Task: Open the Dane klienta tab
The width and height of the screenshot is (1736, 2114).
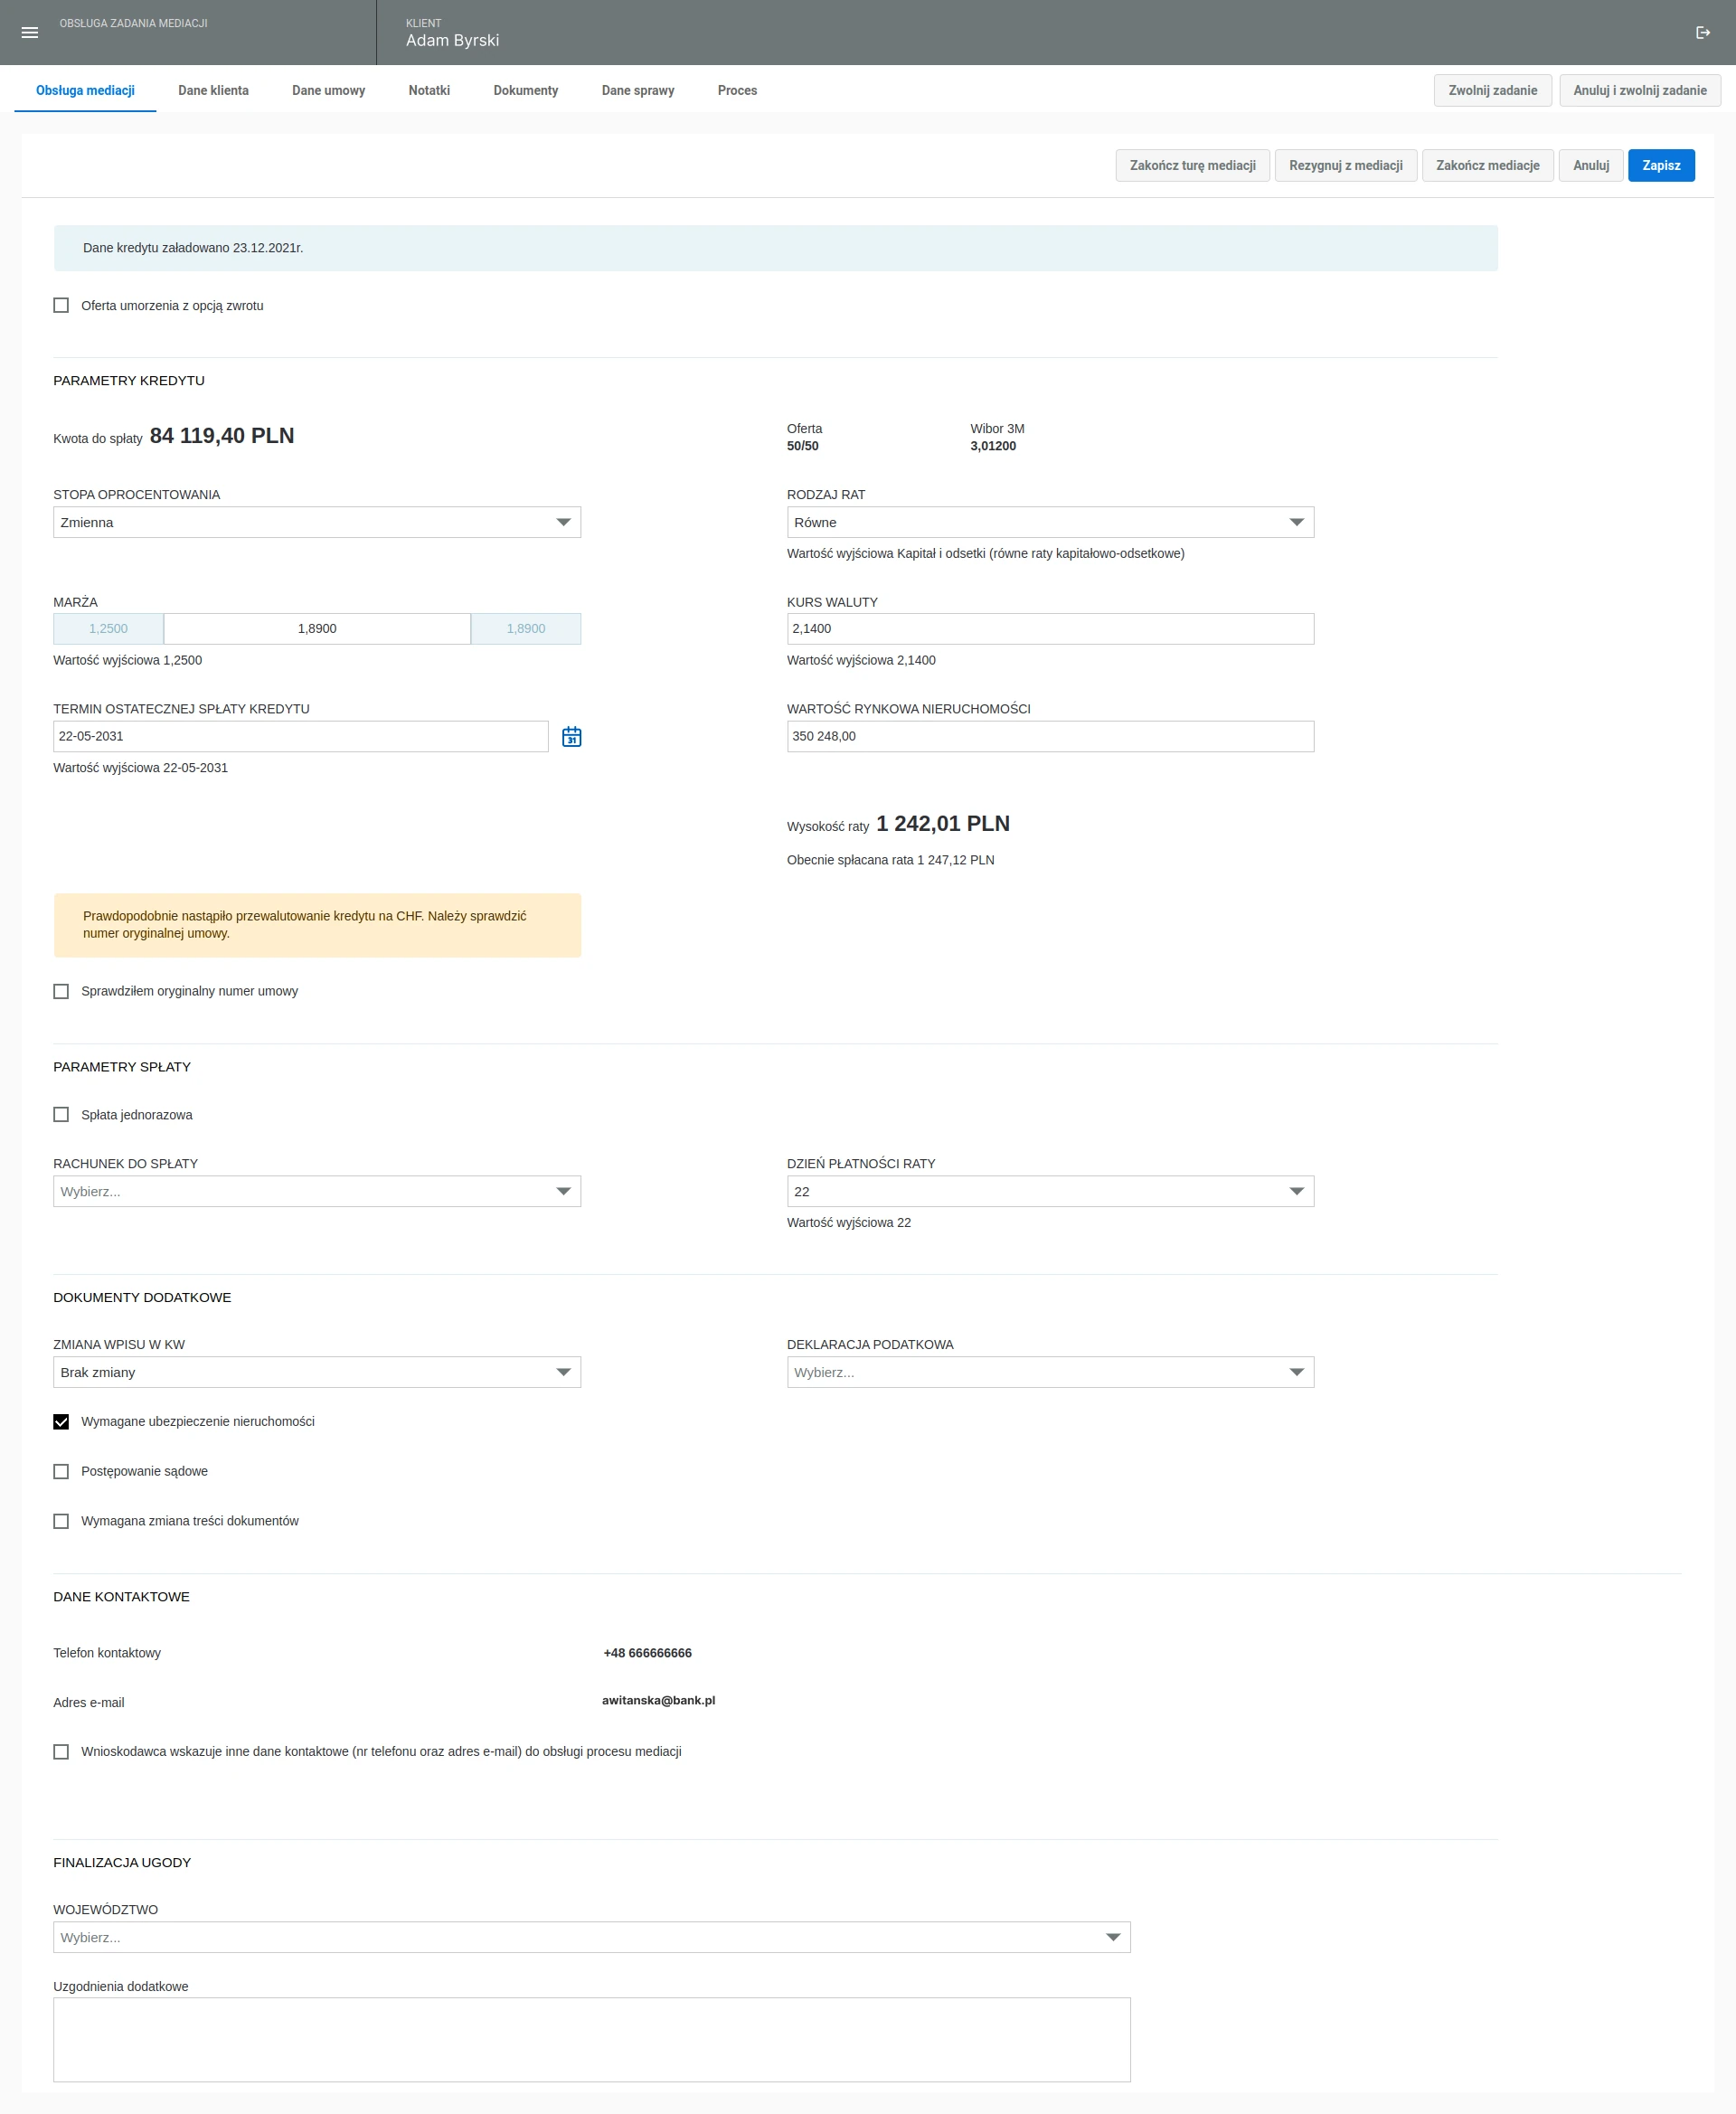Action: tap(213, 91)
